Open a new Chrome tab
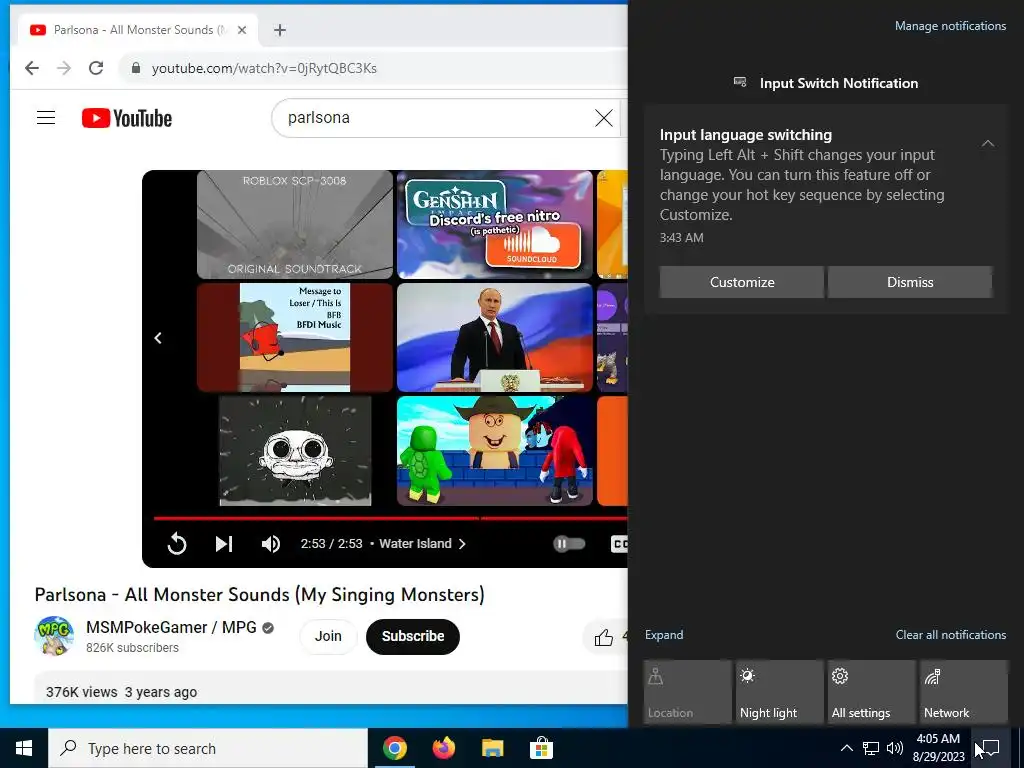 pos(280,30)
